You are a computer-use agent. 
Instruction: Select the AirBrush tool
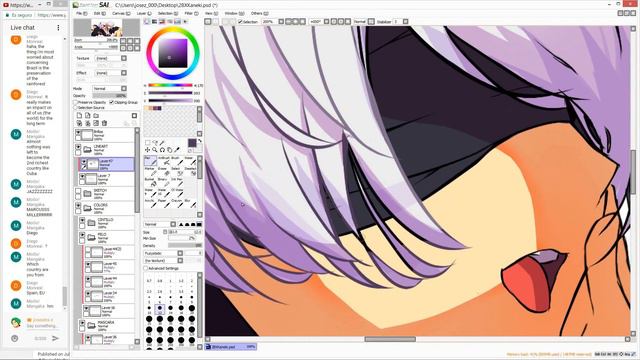click(163, 161)
